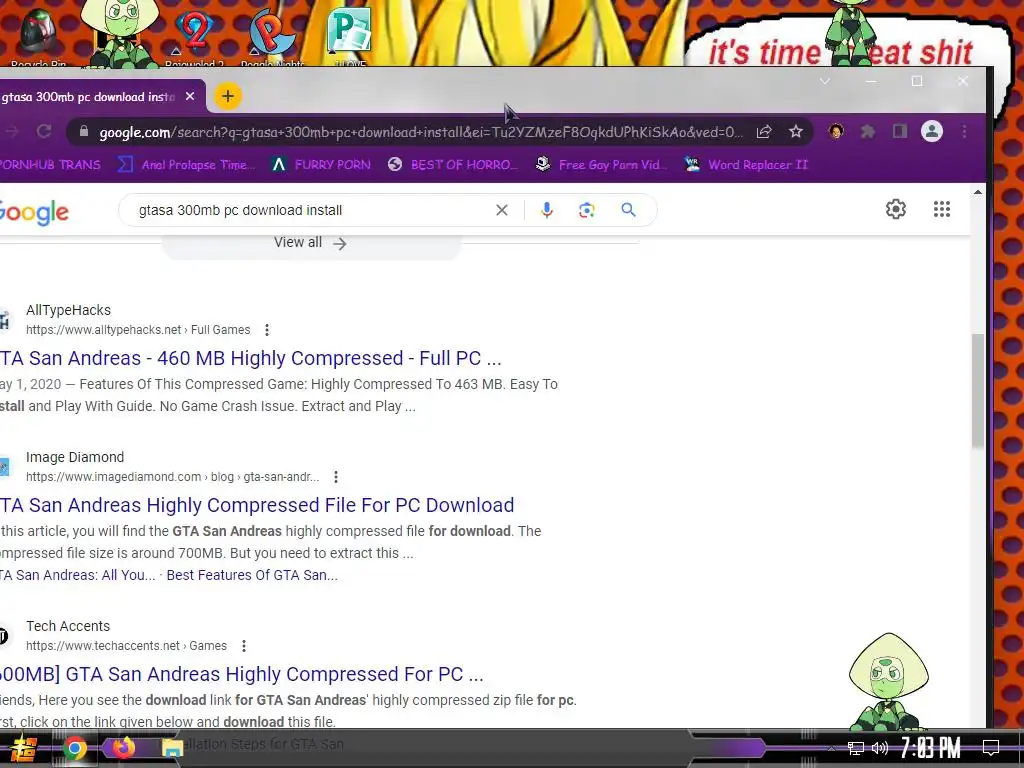Open the notification center icon
1024x768 pixels.
[x=991, y=748]
